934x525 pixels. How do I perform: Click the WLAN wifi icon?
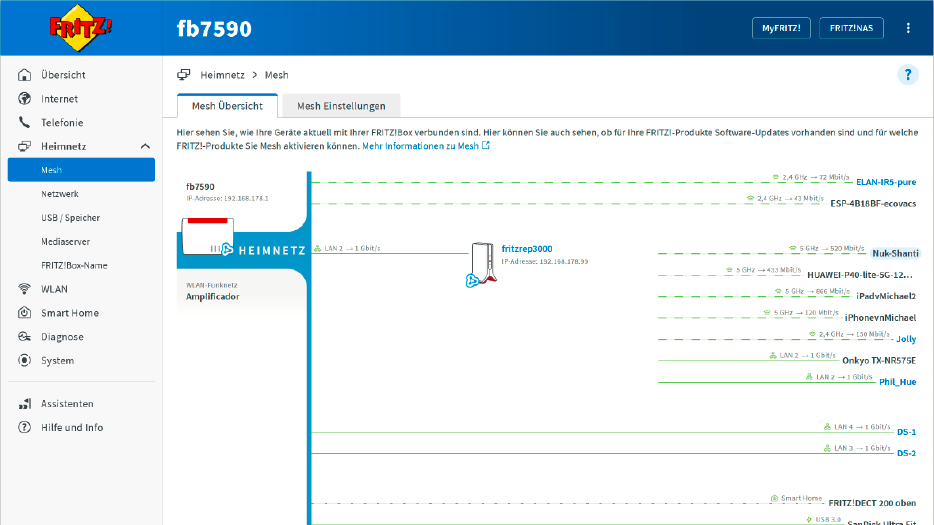(x=24, y=289)
